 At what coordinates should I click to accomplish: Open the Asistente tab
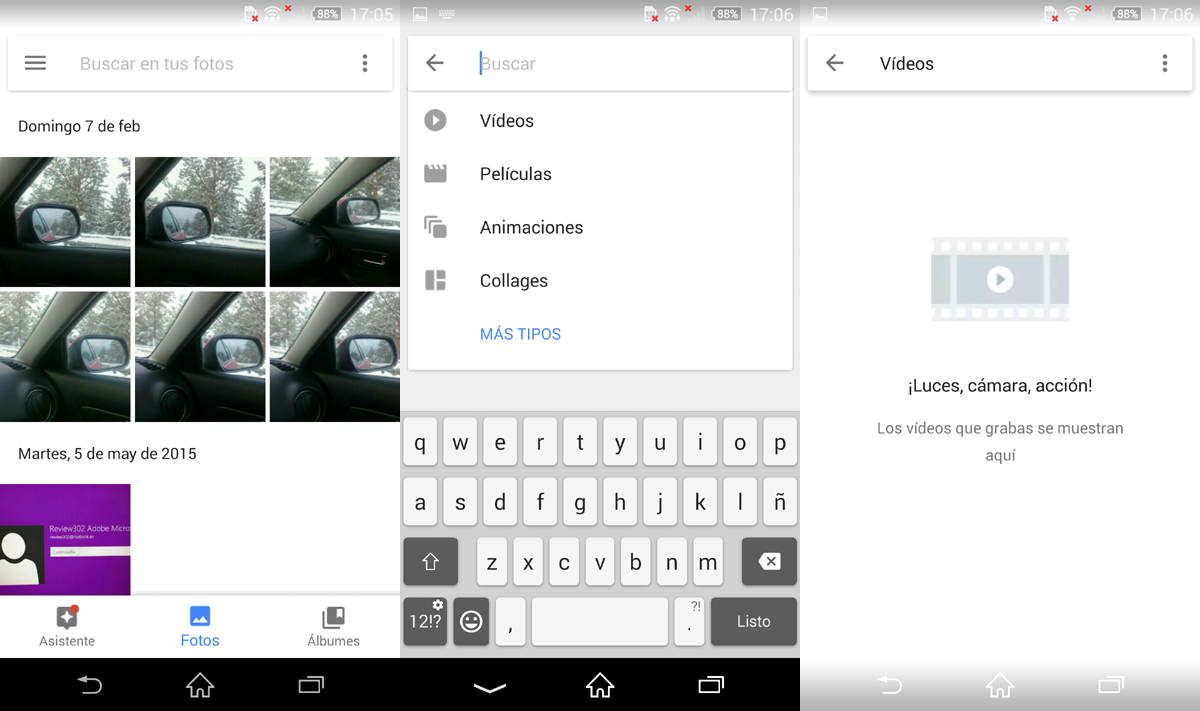point(67,626)
